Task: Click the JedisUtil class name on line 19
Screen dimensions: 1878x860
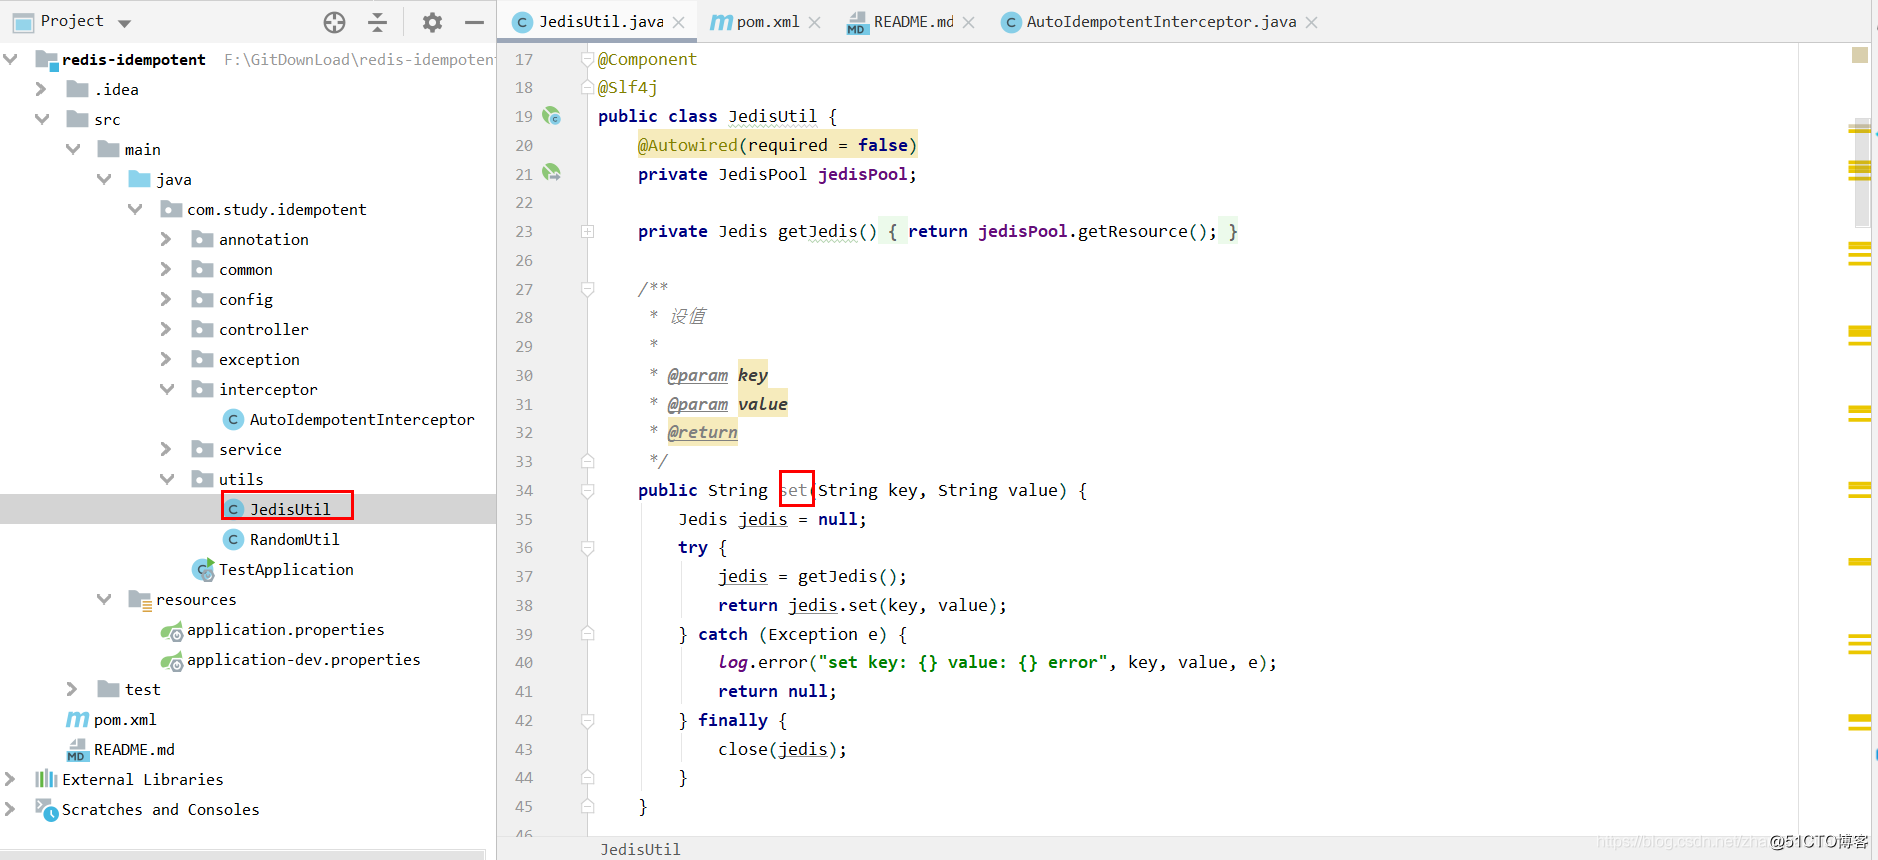Action: click(772, 116)
